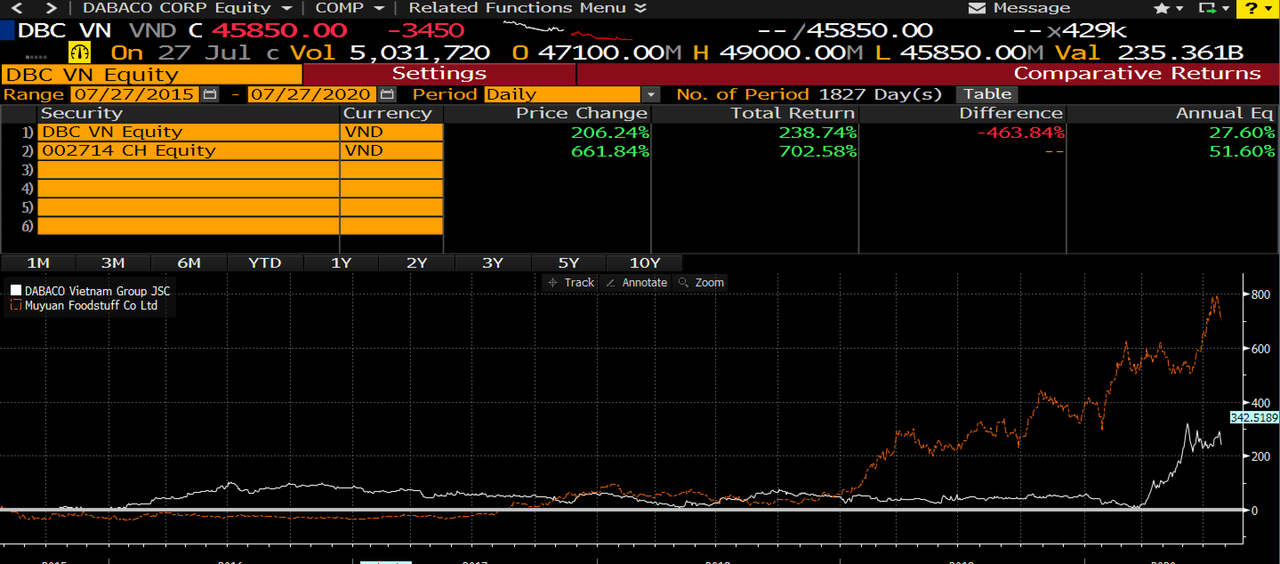Viewport: 1280px width, 564px height.
Task: Click the Table button
Action: click(x=987, y=94)
